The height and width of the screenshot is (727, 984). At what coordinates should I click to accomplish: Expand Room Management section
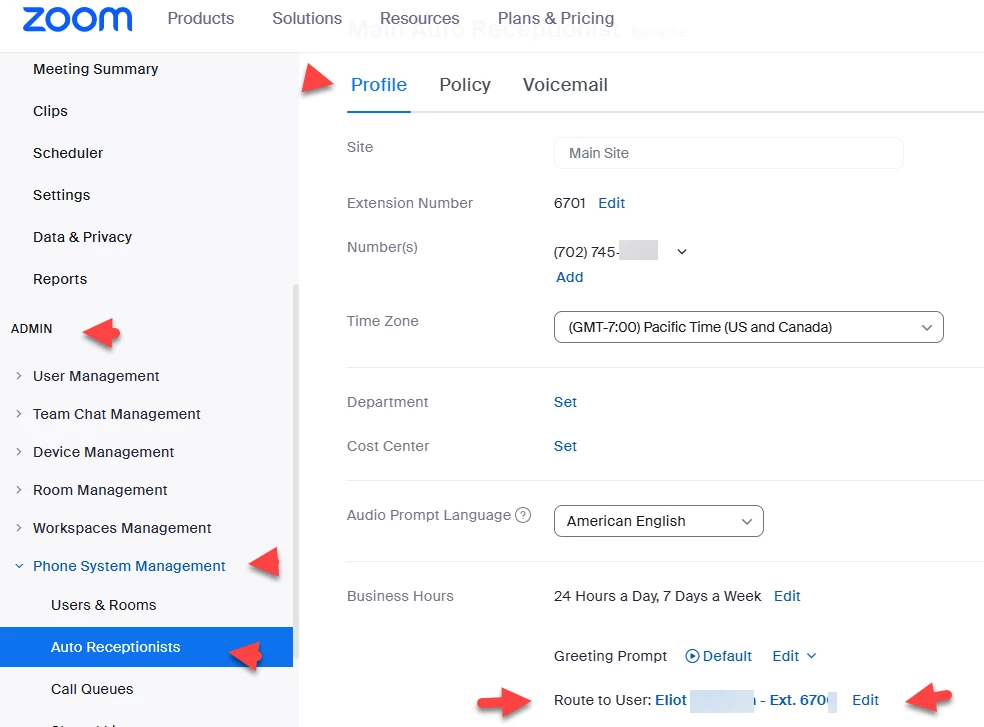click(x=100, y=490)
